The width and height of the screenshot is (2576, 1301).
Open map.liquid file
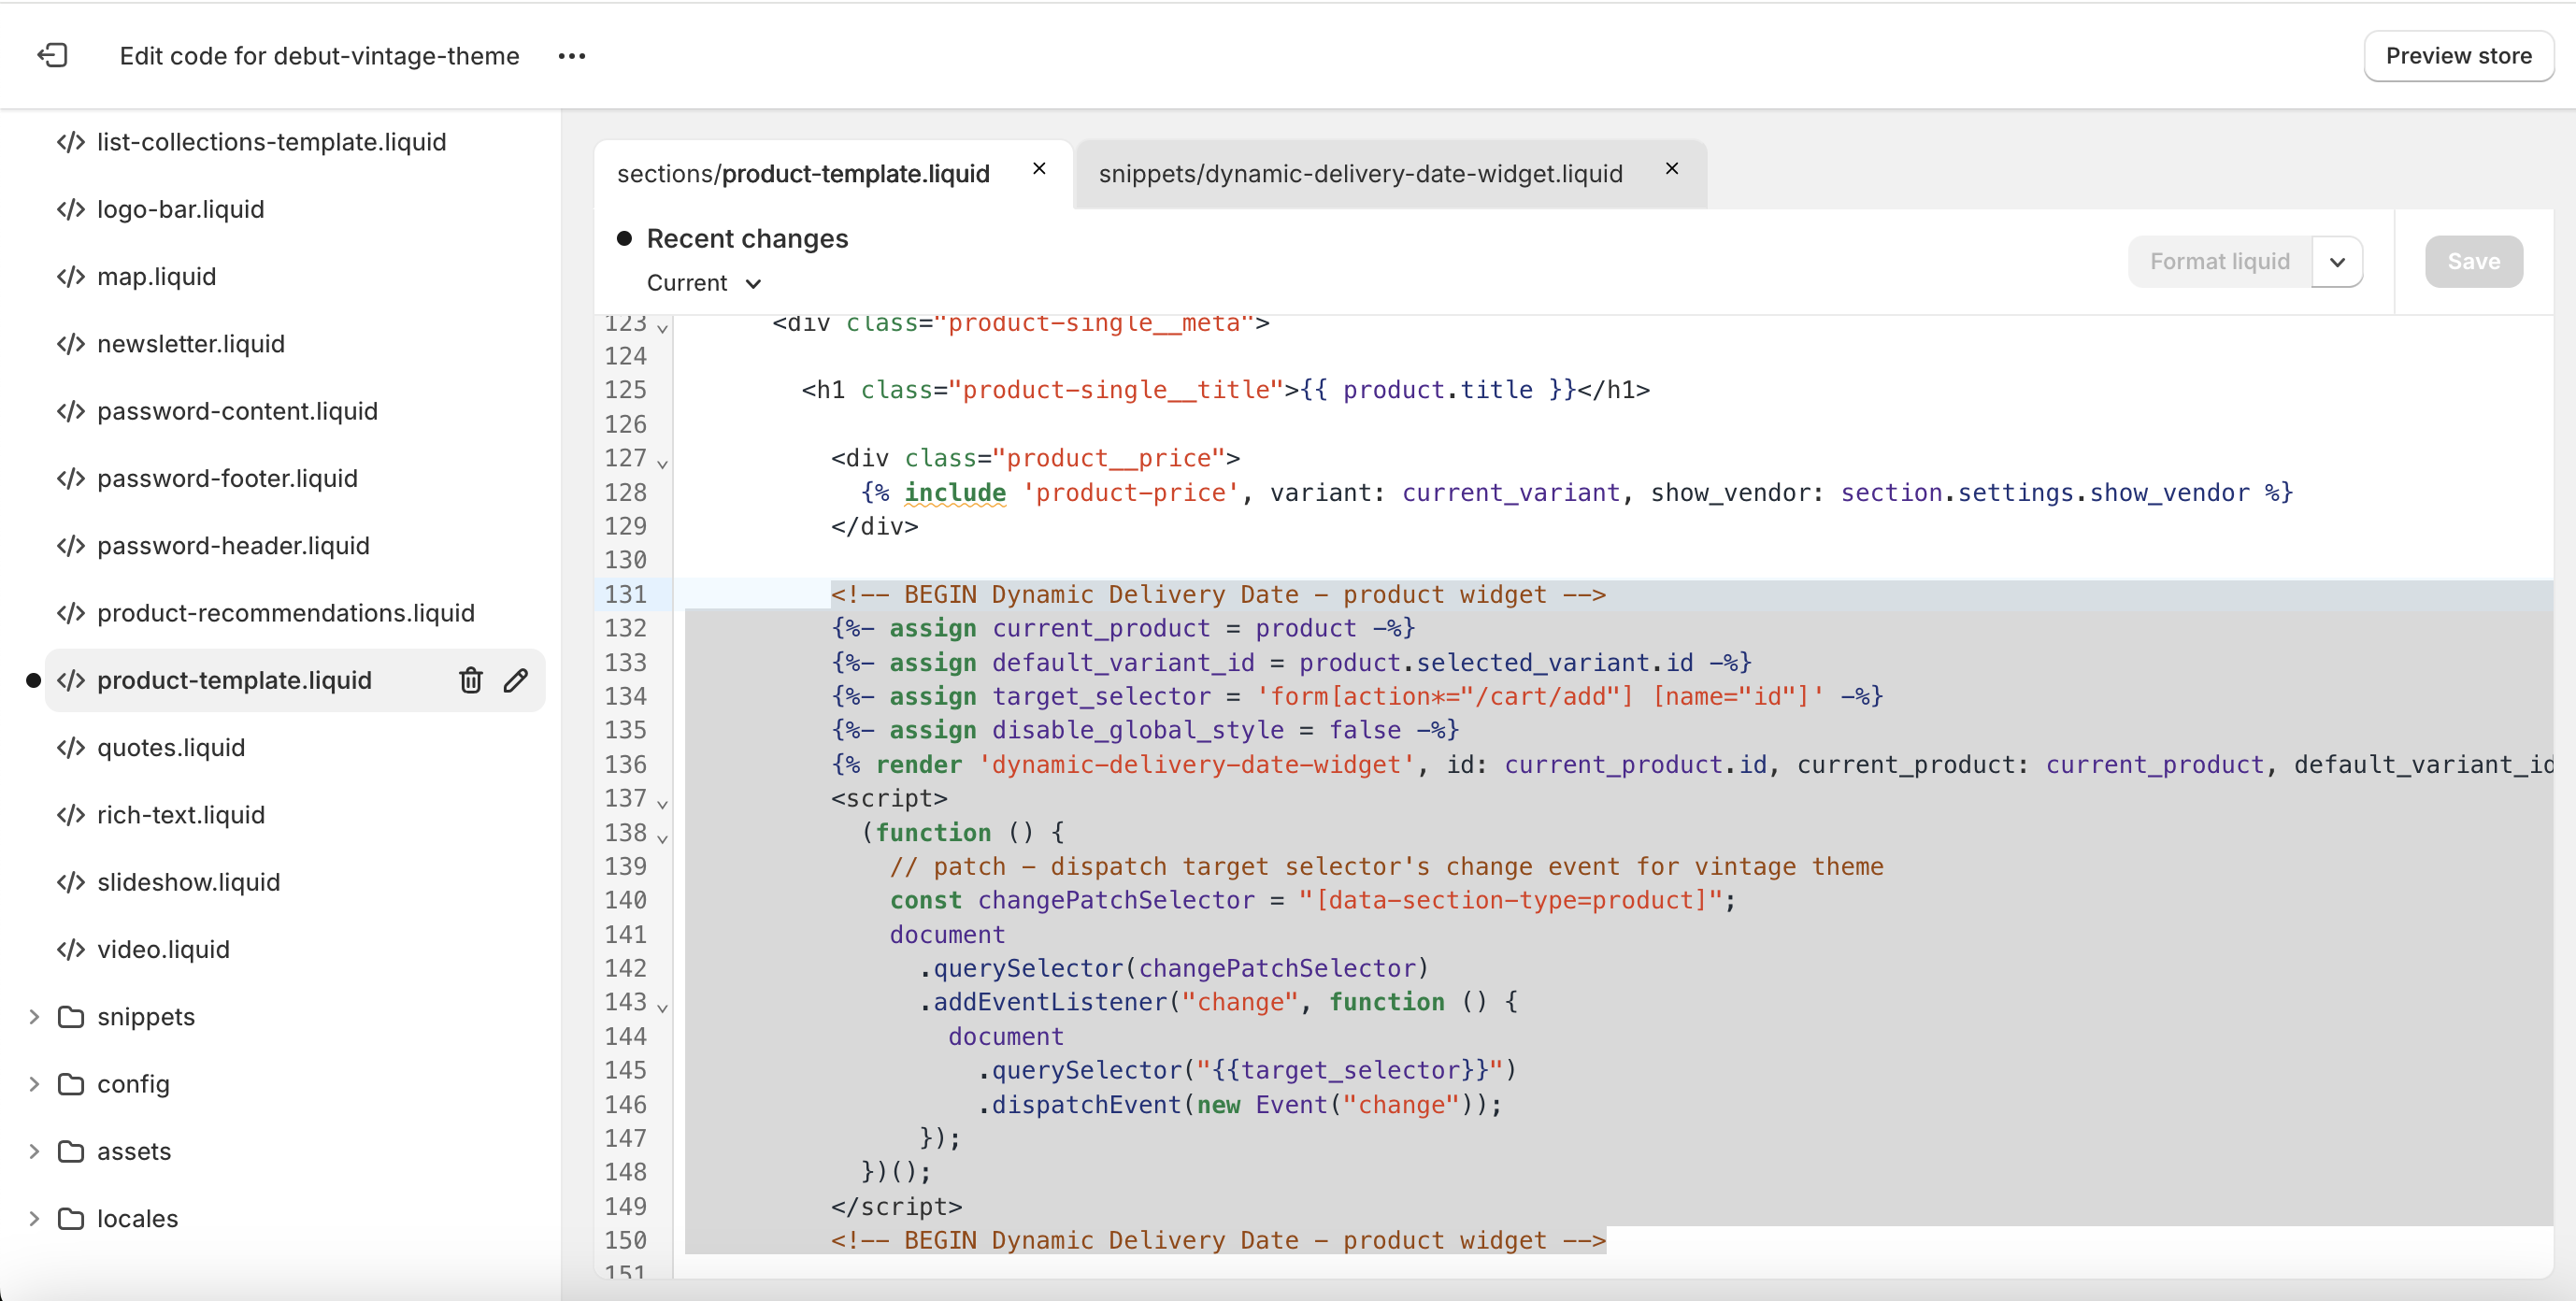(x=157, y=276)
